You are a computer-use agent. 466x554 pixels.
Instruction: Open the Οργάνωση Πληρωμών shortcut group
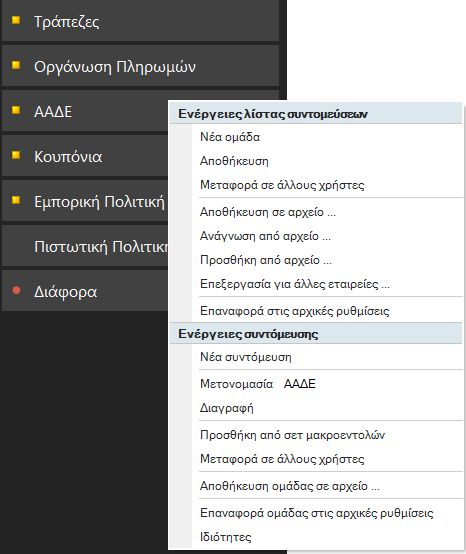141,66
